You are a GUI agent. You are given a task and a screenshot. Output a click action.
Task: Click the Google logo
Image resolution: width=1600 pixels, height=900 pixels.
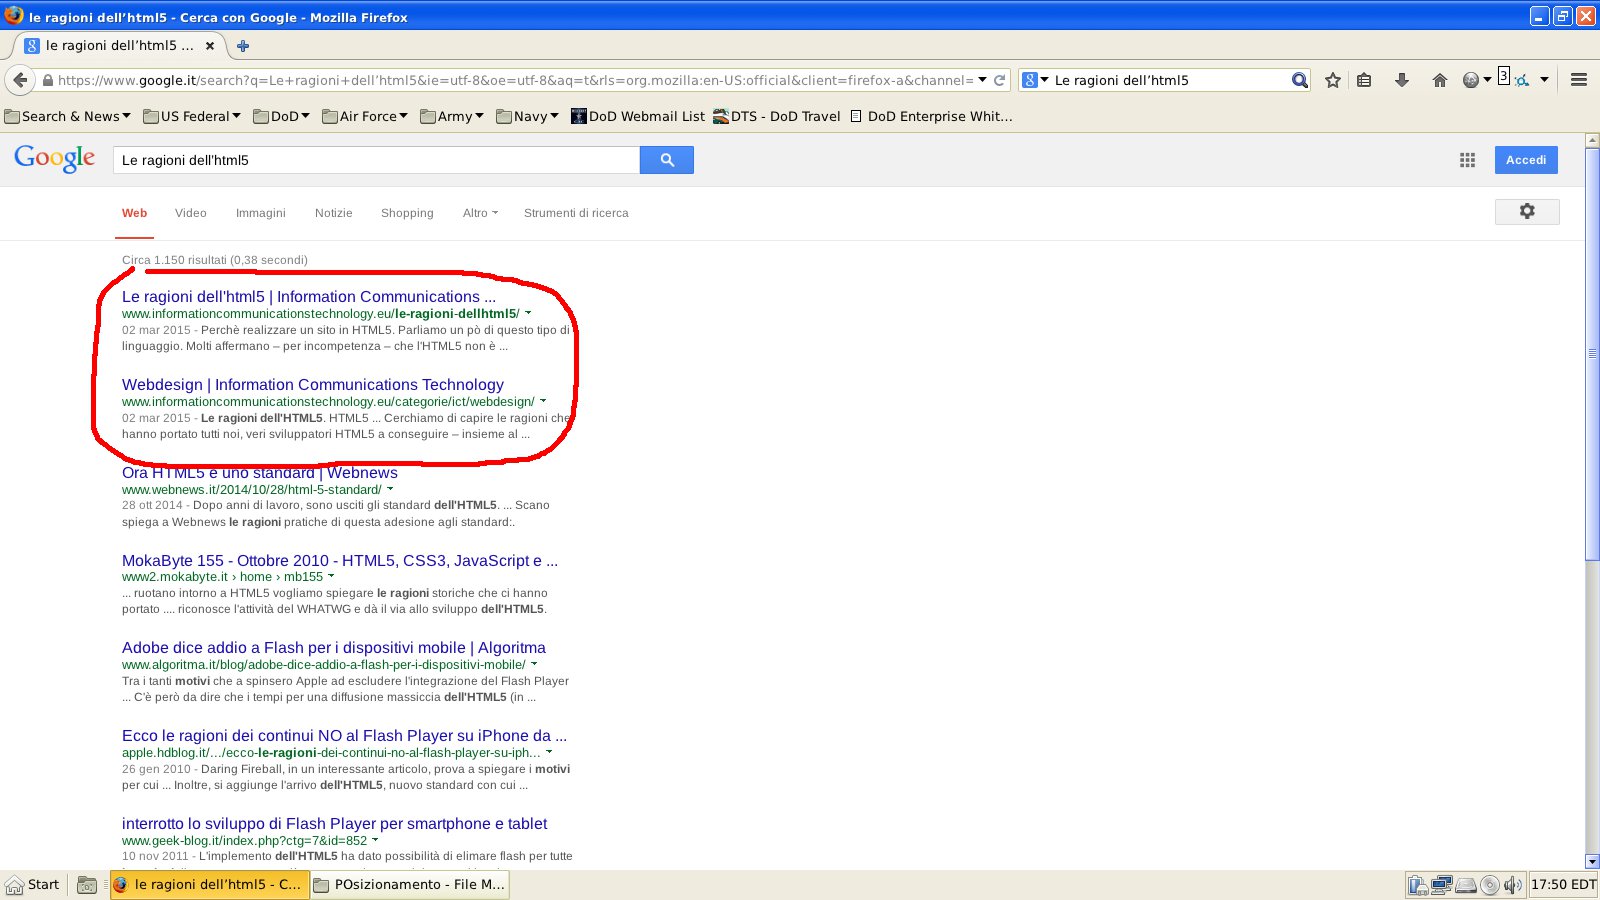click(55, 159)
